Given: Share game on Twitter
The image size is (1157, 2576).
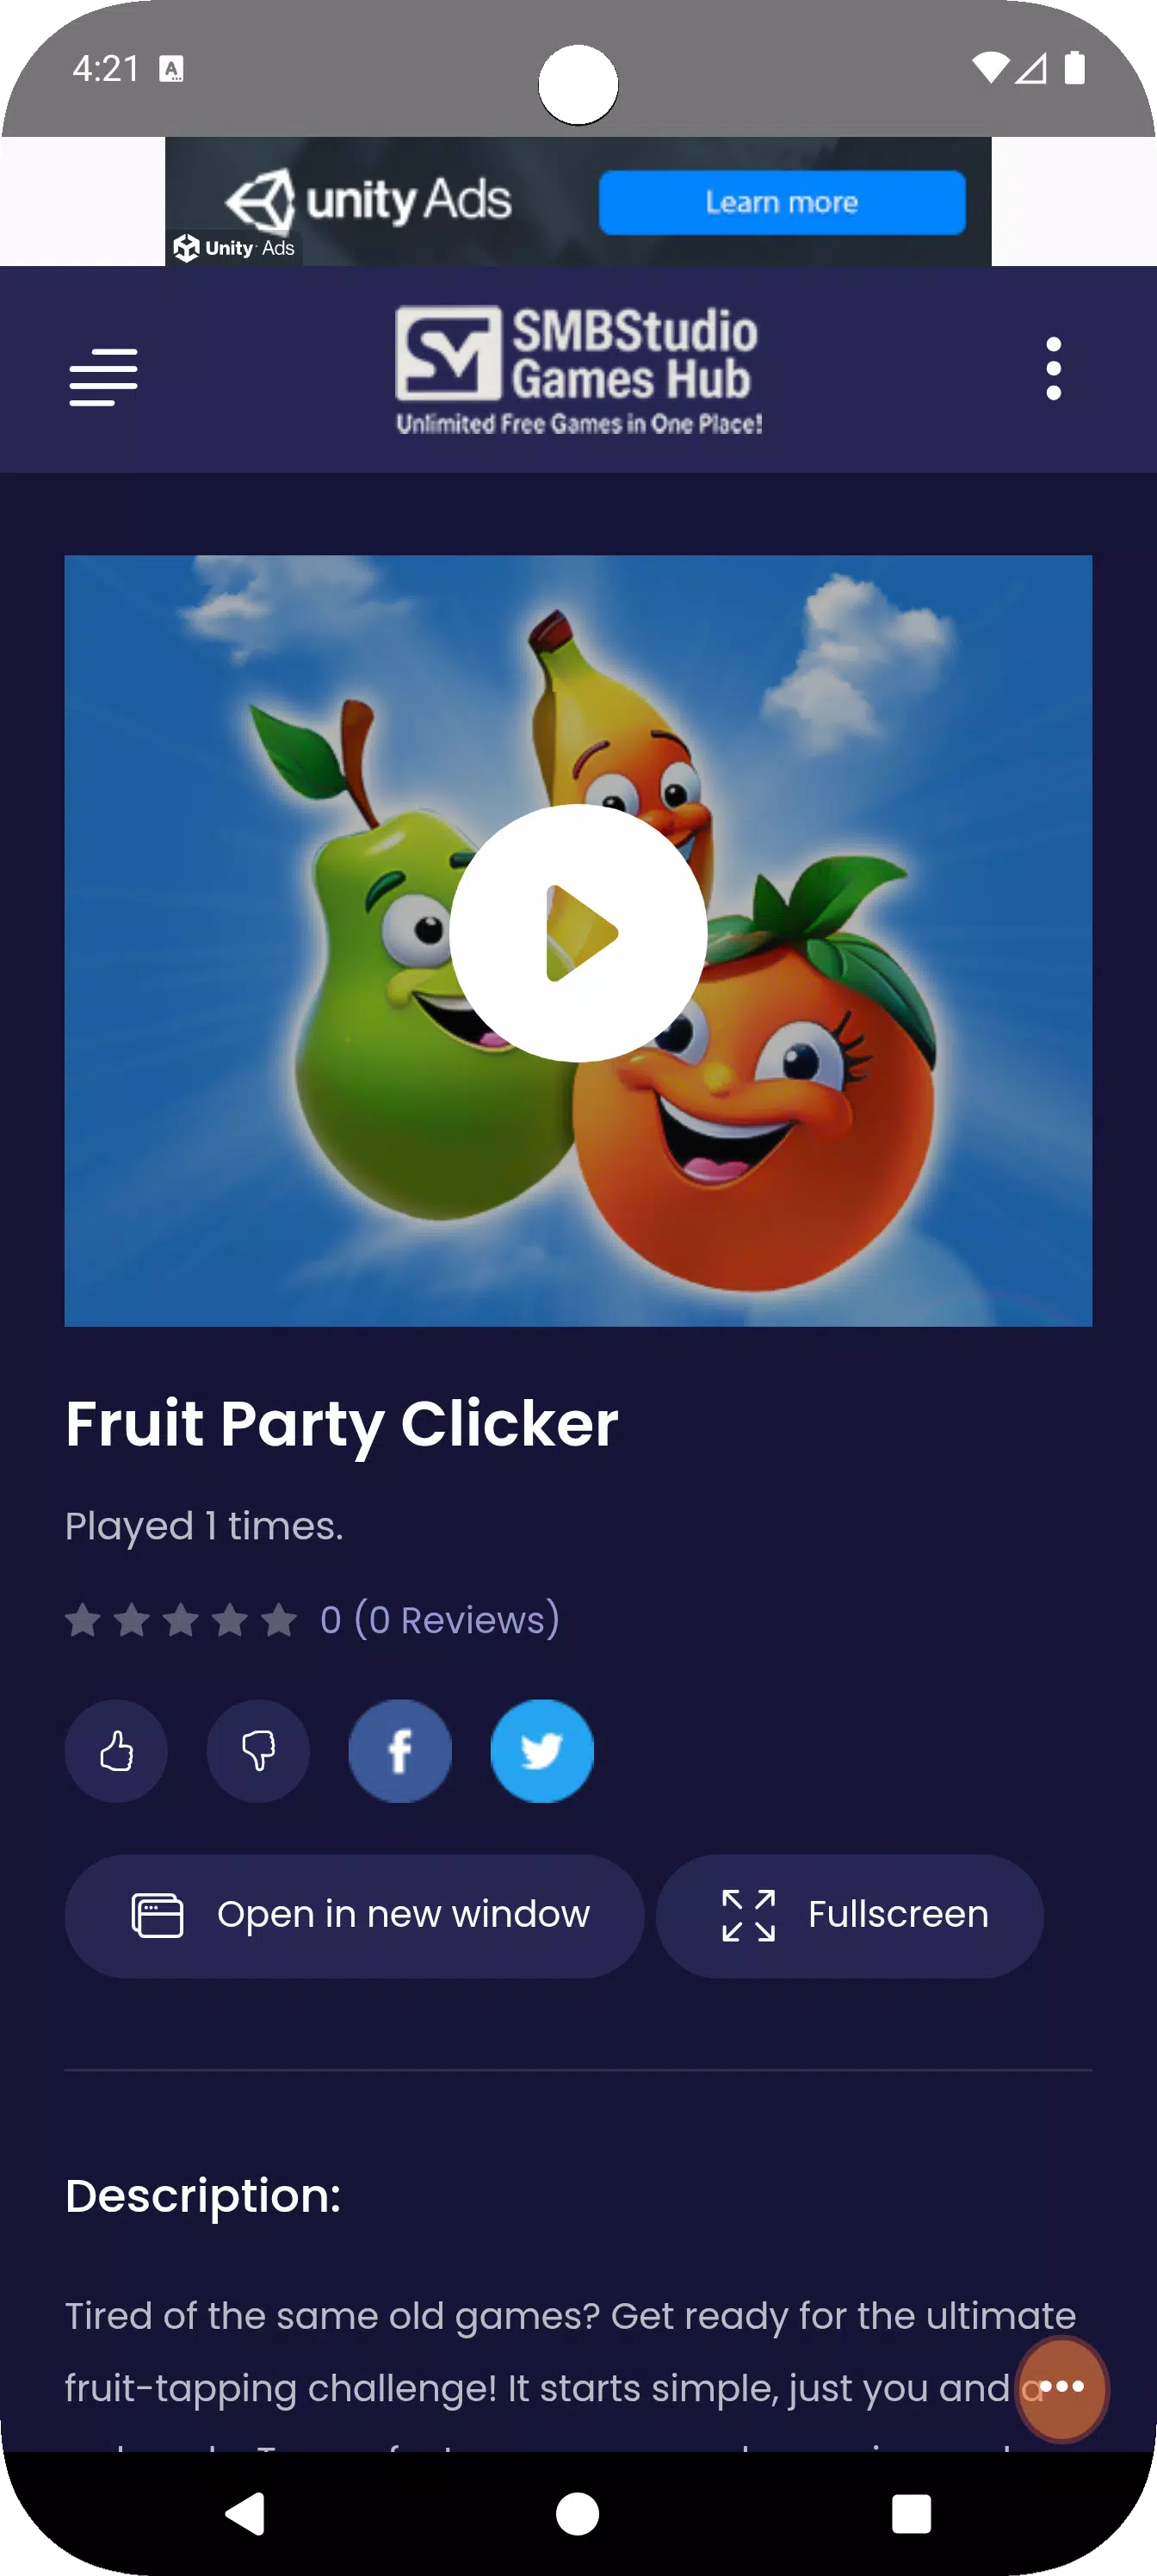Looking at the screenshot, I should (542, 1751).
